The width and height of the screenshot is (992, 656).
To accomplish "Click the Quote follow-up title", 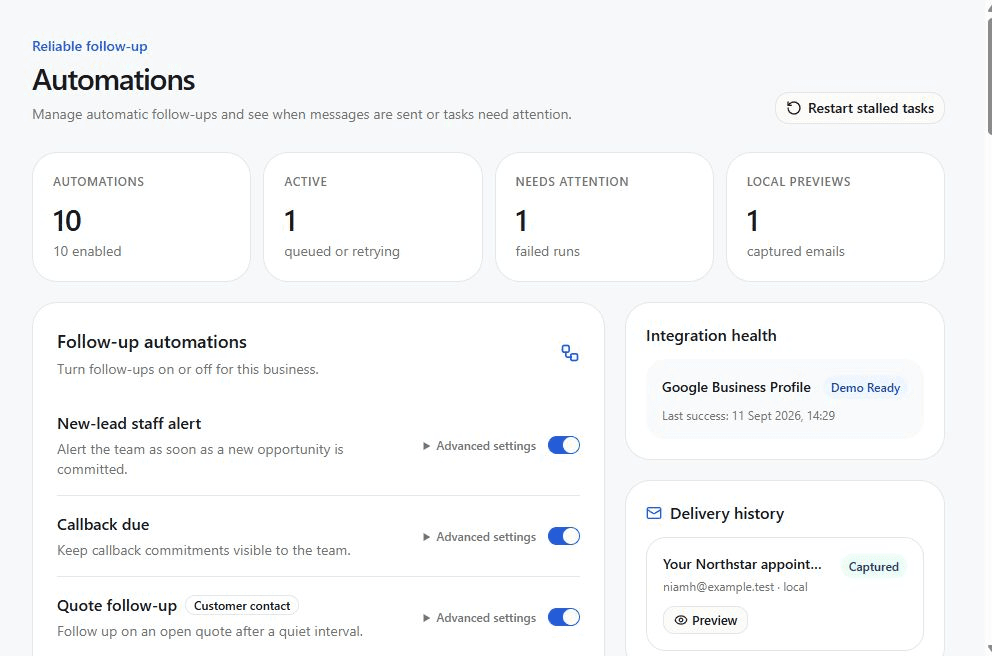I will [117, 606].
